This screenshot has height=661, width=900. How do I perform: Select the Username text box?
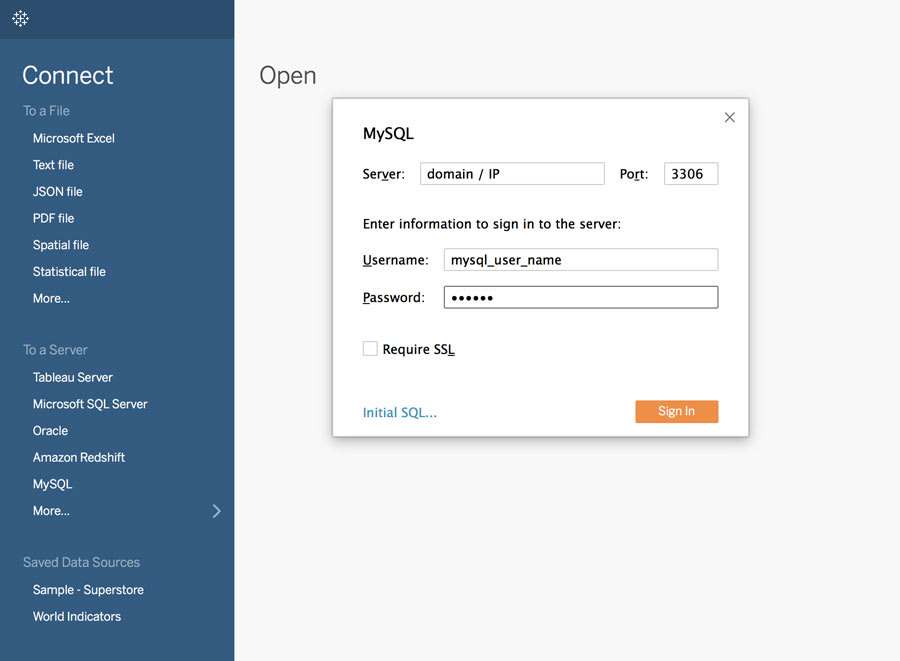click(580, 259)
